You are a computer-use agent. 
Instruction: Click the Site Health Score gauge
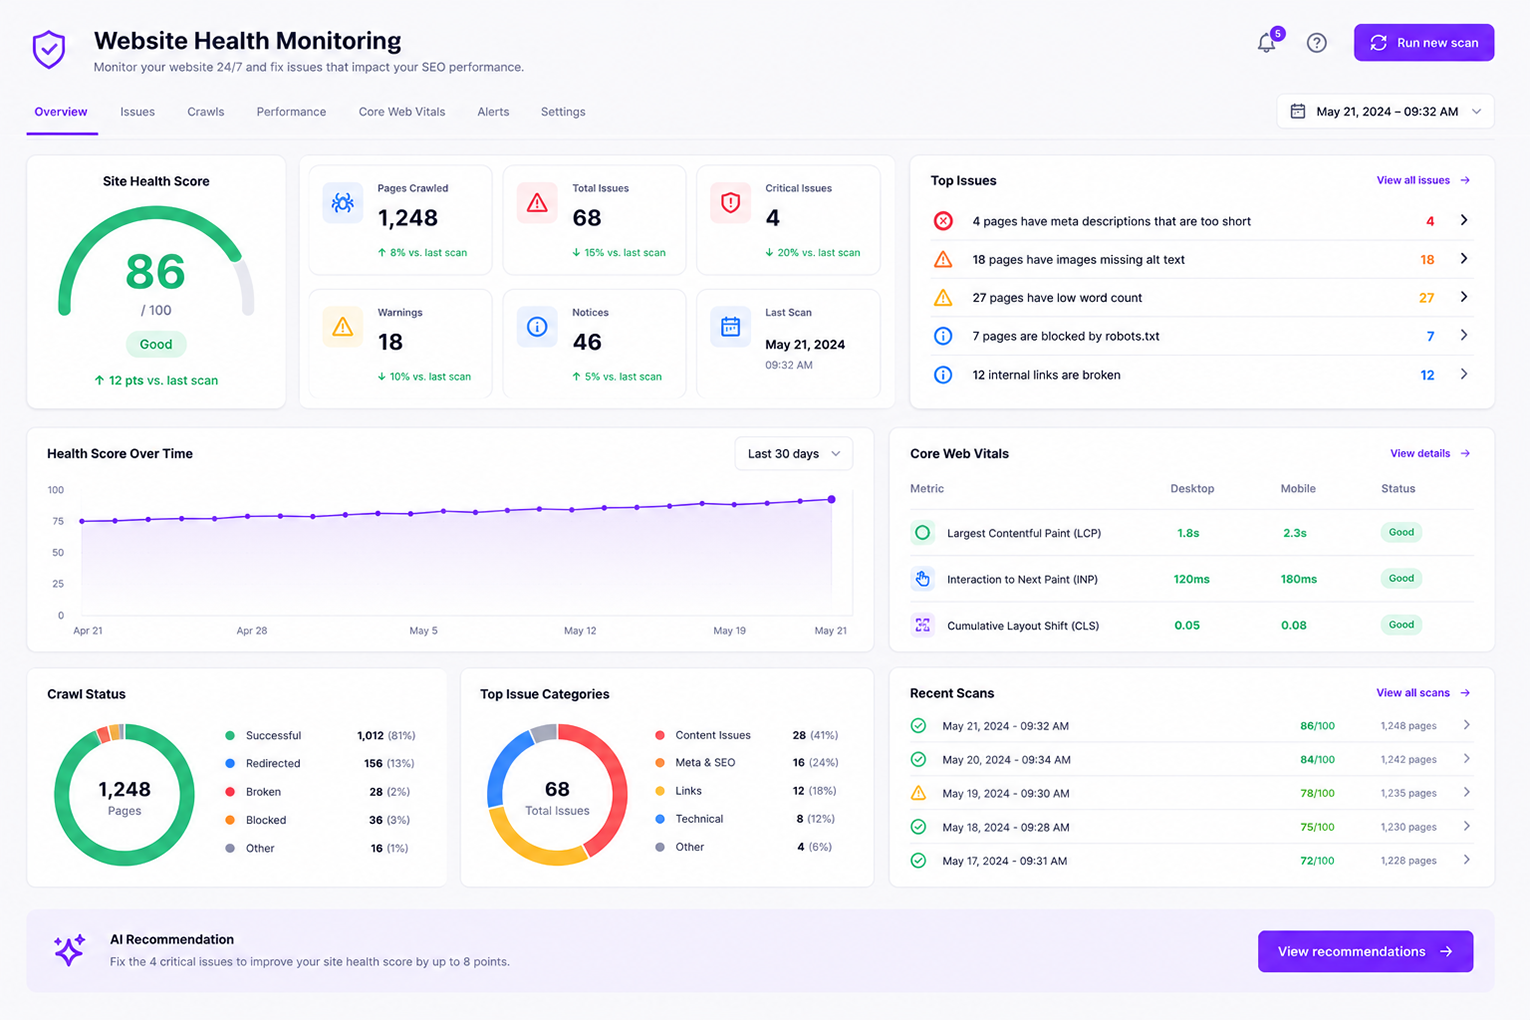(156, 262)
